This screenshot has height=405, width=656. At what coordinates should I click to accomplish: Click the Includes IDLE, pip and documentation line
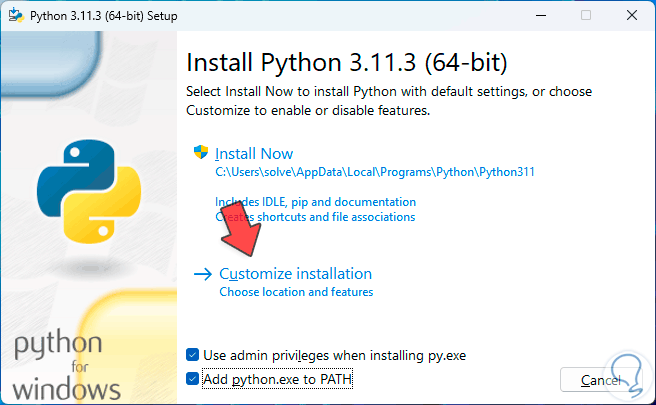coord(315,202)
